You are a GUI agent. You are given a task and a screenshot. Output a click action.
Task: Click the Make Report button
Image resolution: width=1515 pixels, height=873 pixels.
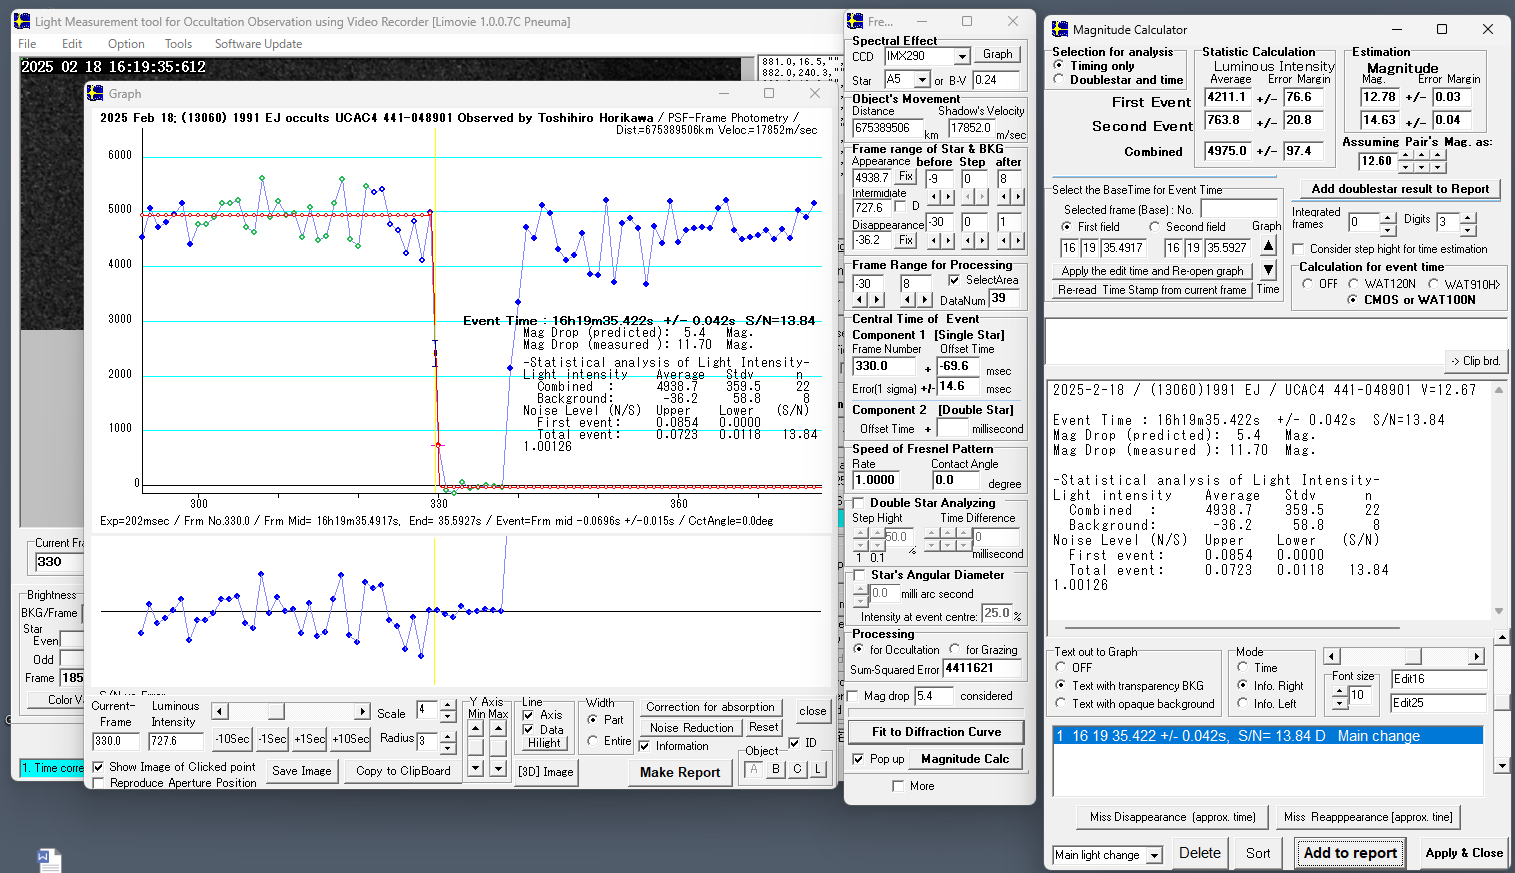[x=680, y=772]
